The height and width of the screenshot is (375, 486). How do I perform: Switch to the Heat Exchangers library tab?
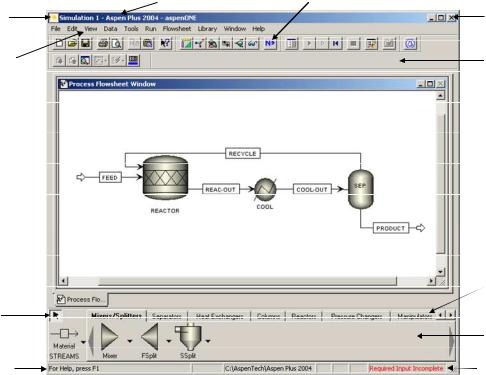(219, 315)
